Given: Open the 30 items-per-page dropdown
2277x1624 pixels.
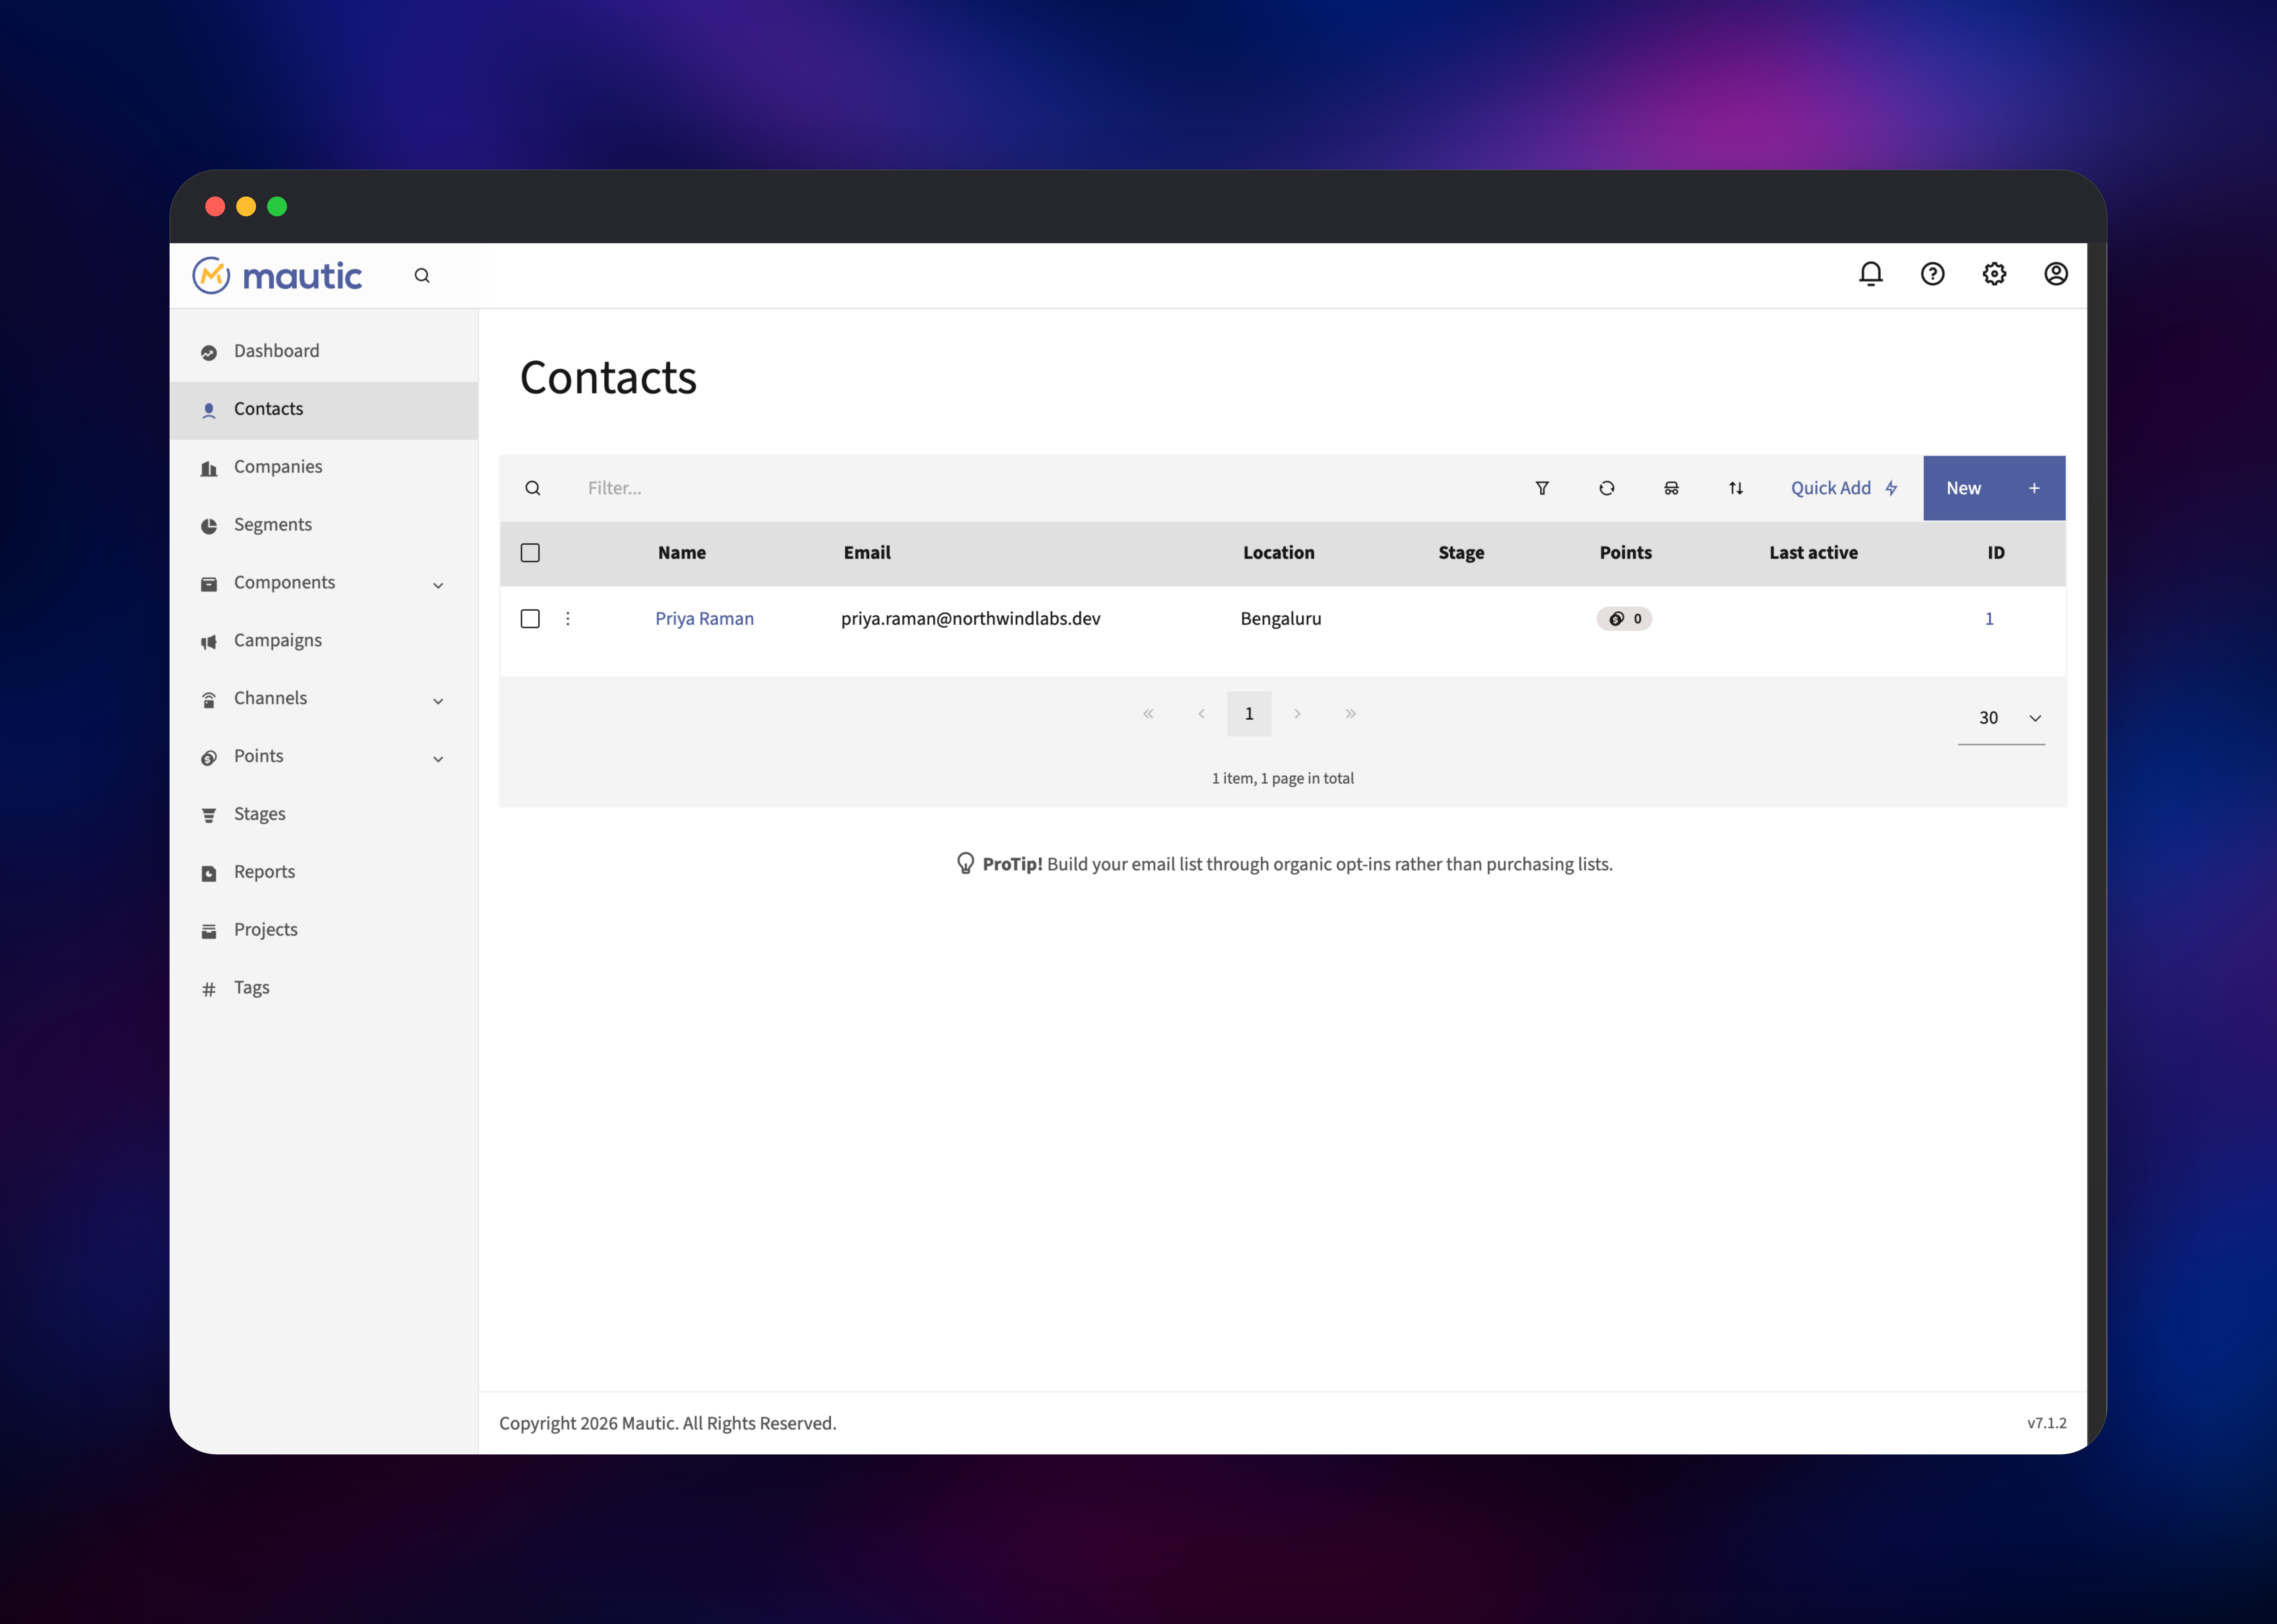Looking at the screenshot, I should [x=2001, y=718].
